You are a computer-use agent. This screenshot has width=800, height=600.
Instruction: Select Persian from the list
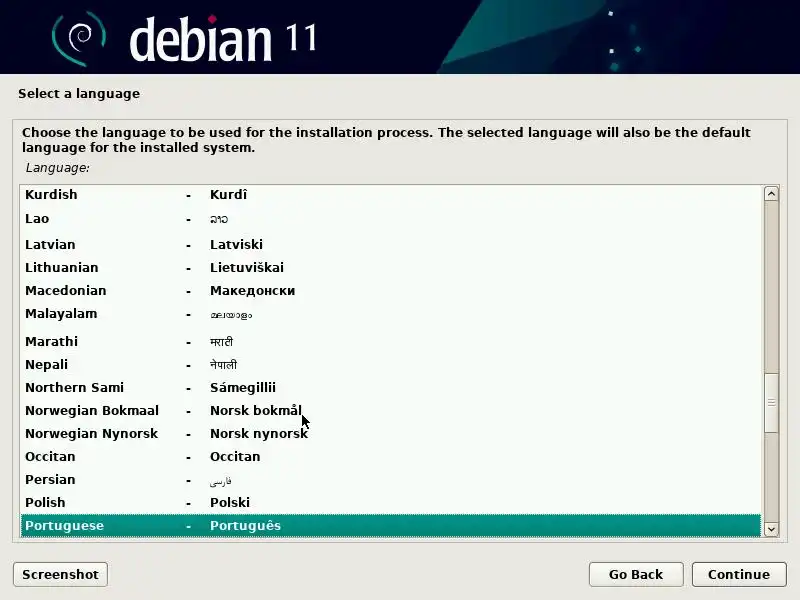[390, 480]
